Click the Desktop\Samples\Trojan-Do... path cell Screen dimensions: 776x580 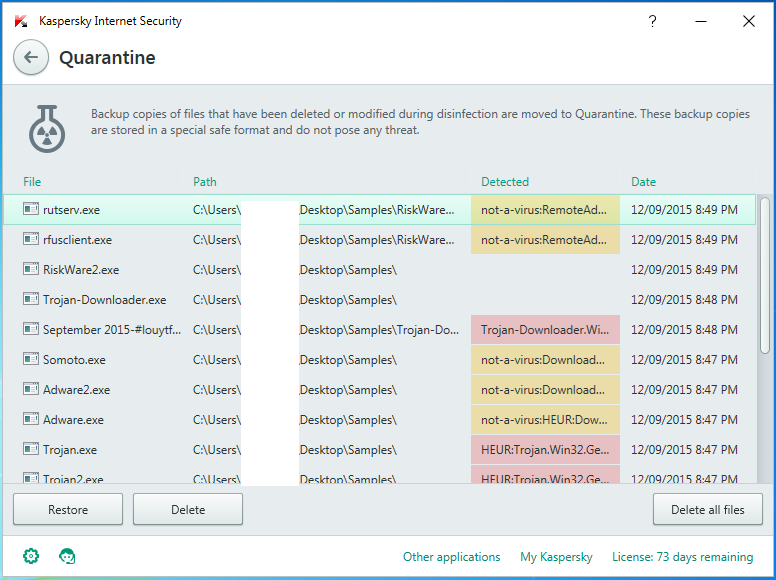pyautogui.click(x=327, y=330)
